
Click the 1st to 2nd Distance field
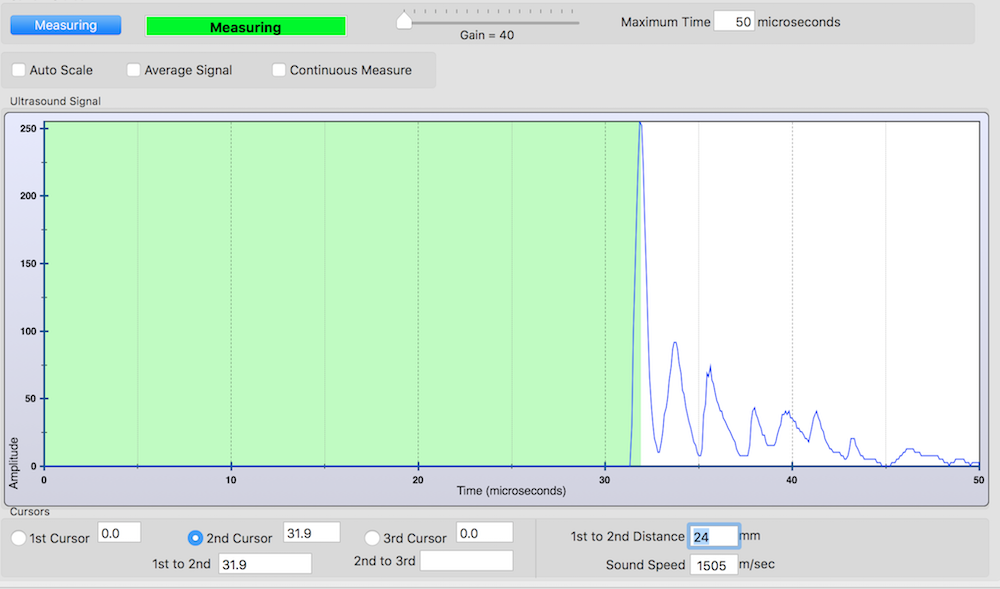coord(713,537)
